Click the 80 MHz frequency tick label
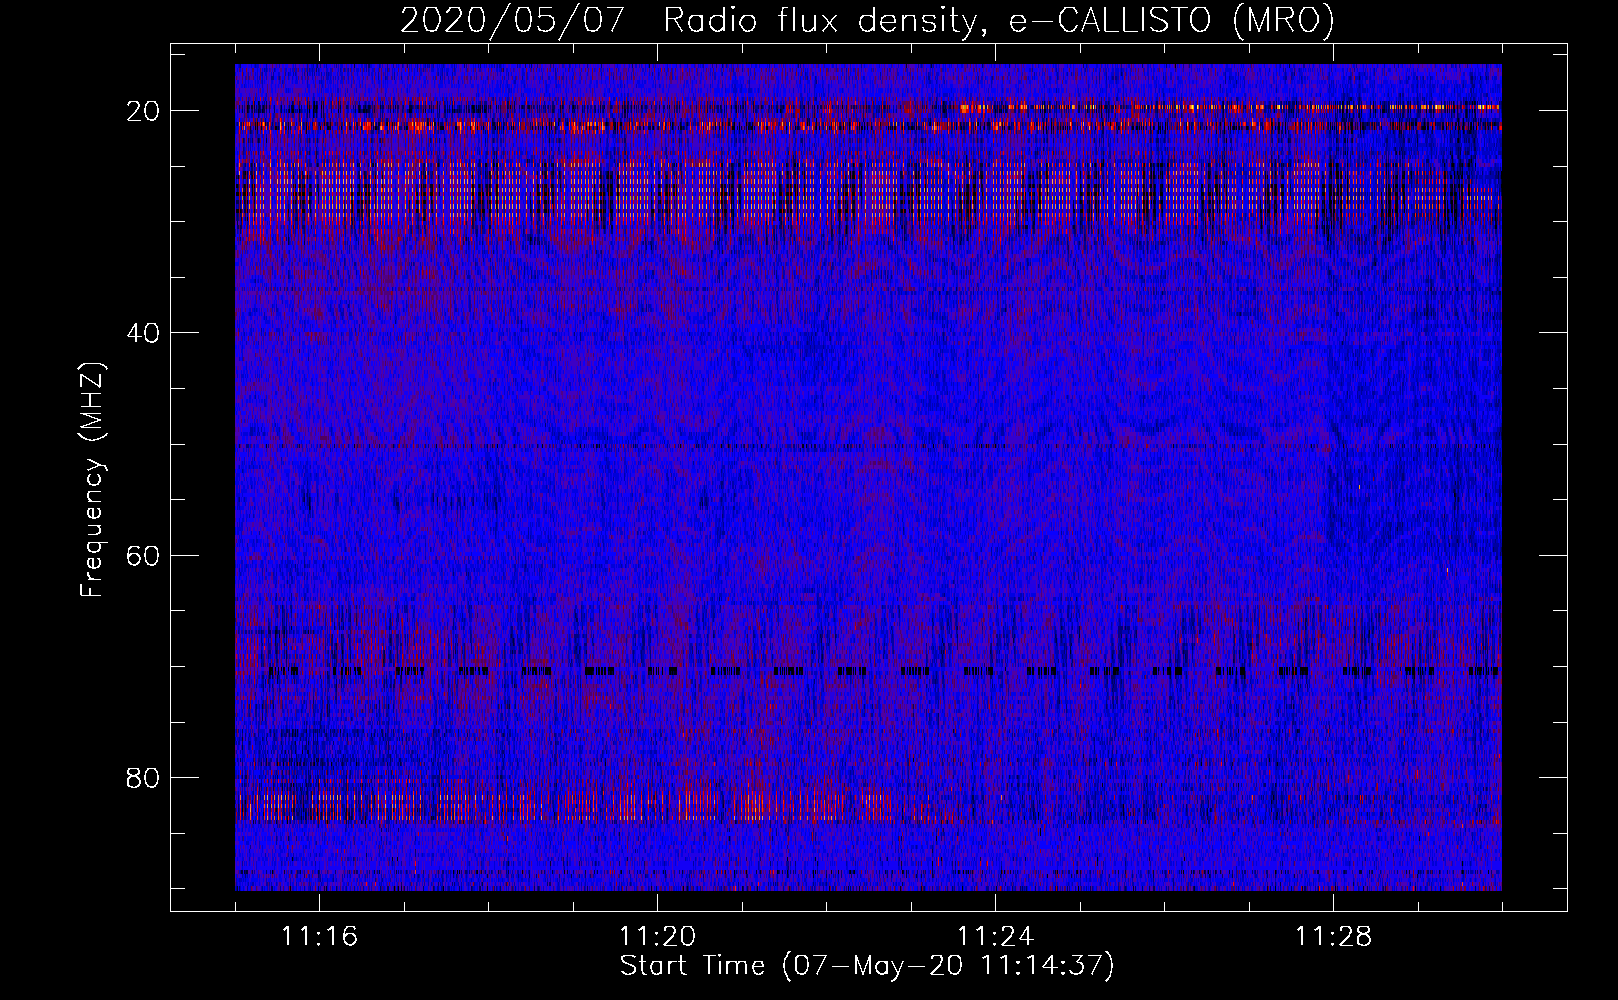 pyautogui.click(x=143, y=777)
